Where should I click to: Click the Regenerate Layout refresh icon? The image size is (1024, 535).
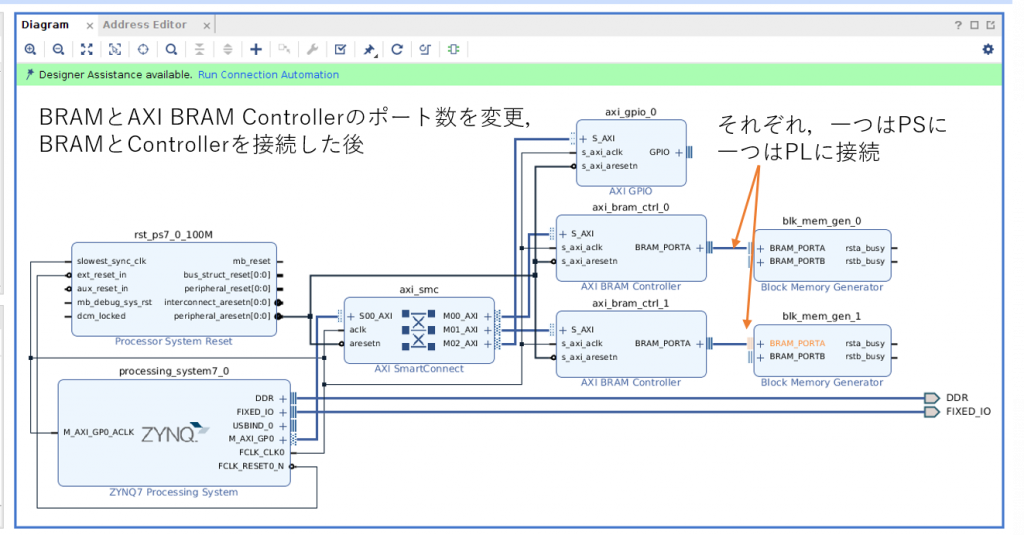tap(397, 49)
